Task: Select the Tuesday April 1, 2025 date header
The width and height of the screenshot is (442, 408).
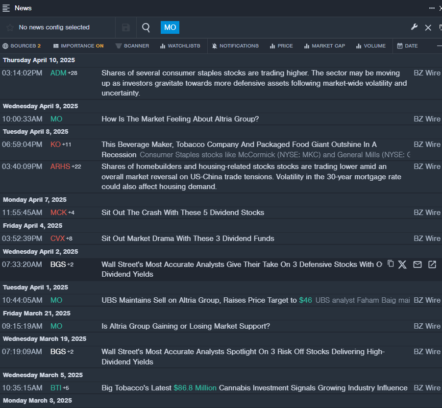Action: (35, 287)
